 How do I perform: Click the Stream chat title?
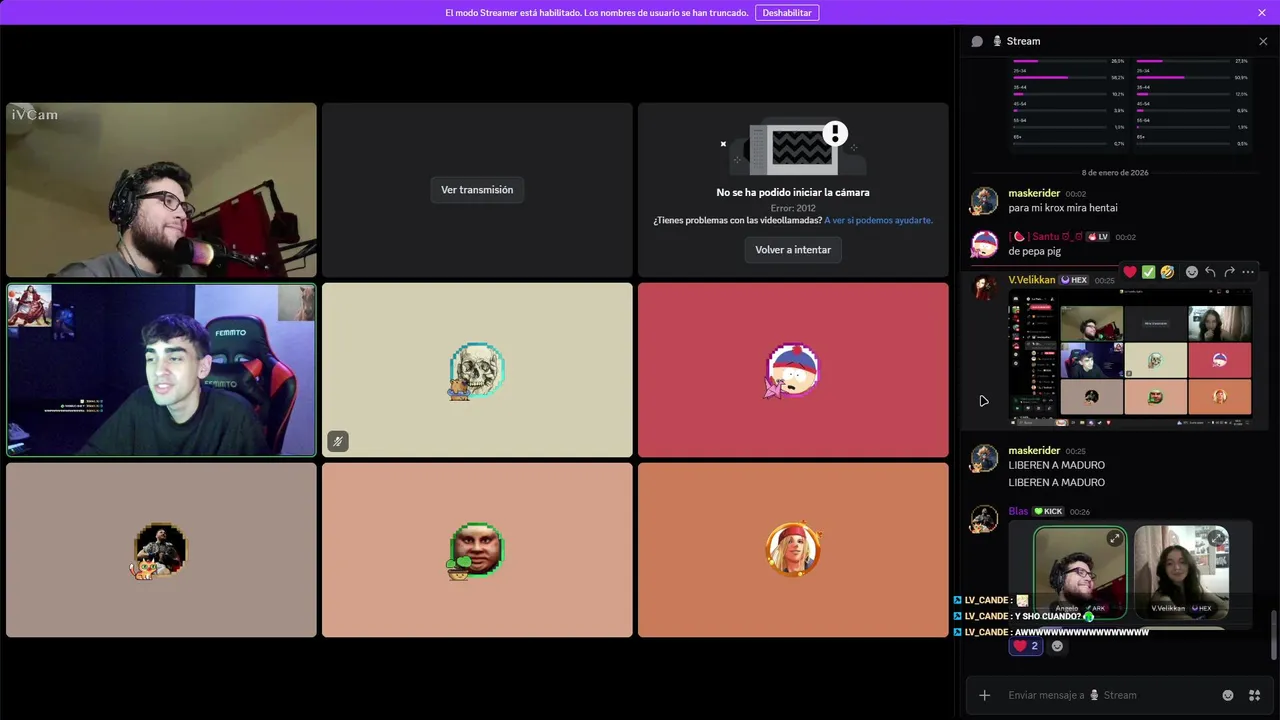click(x=1023, y=41)
